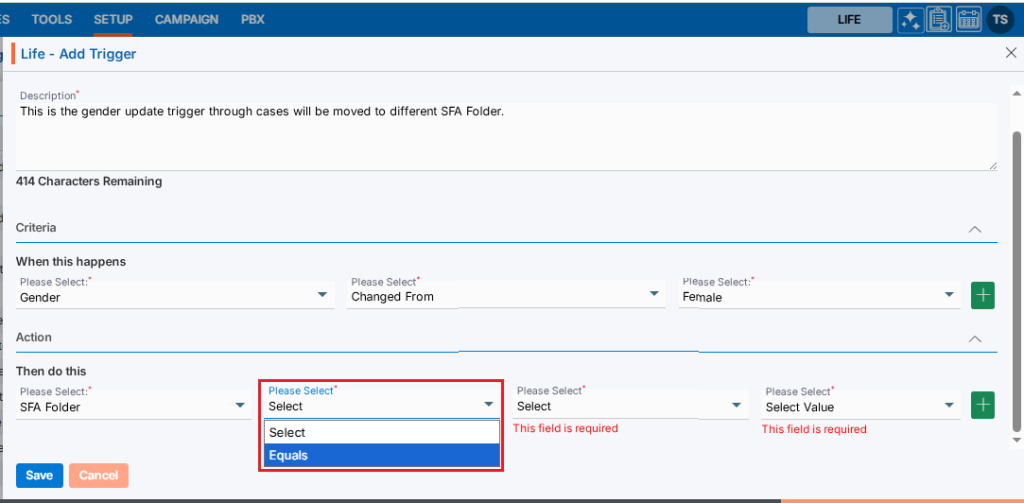Choose the Select option in the list

point(381,432)
